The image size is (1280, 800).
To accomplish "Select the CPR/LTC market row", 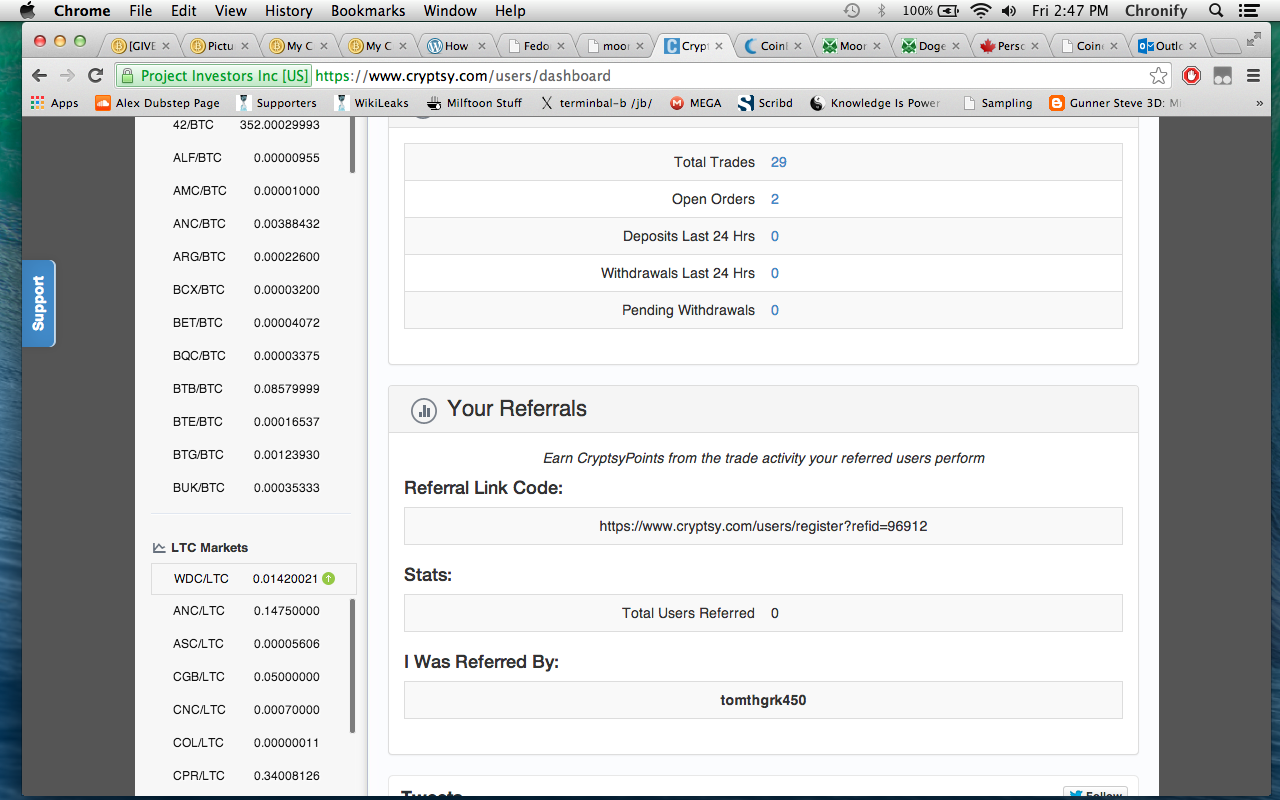I will 246,776.
